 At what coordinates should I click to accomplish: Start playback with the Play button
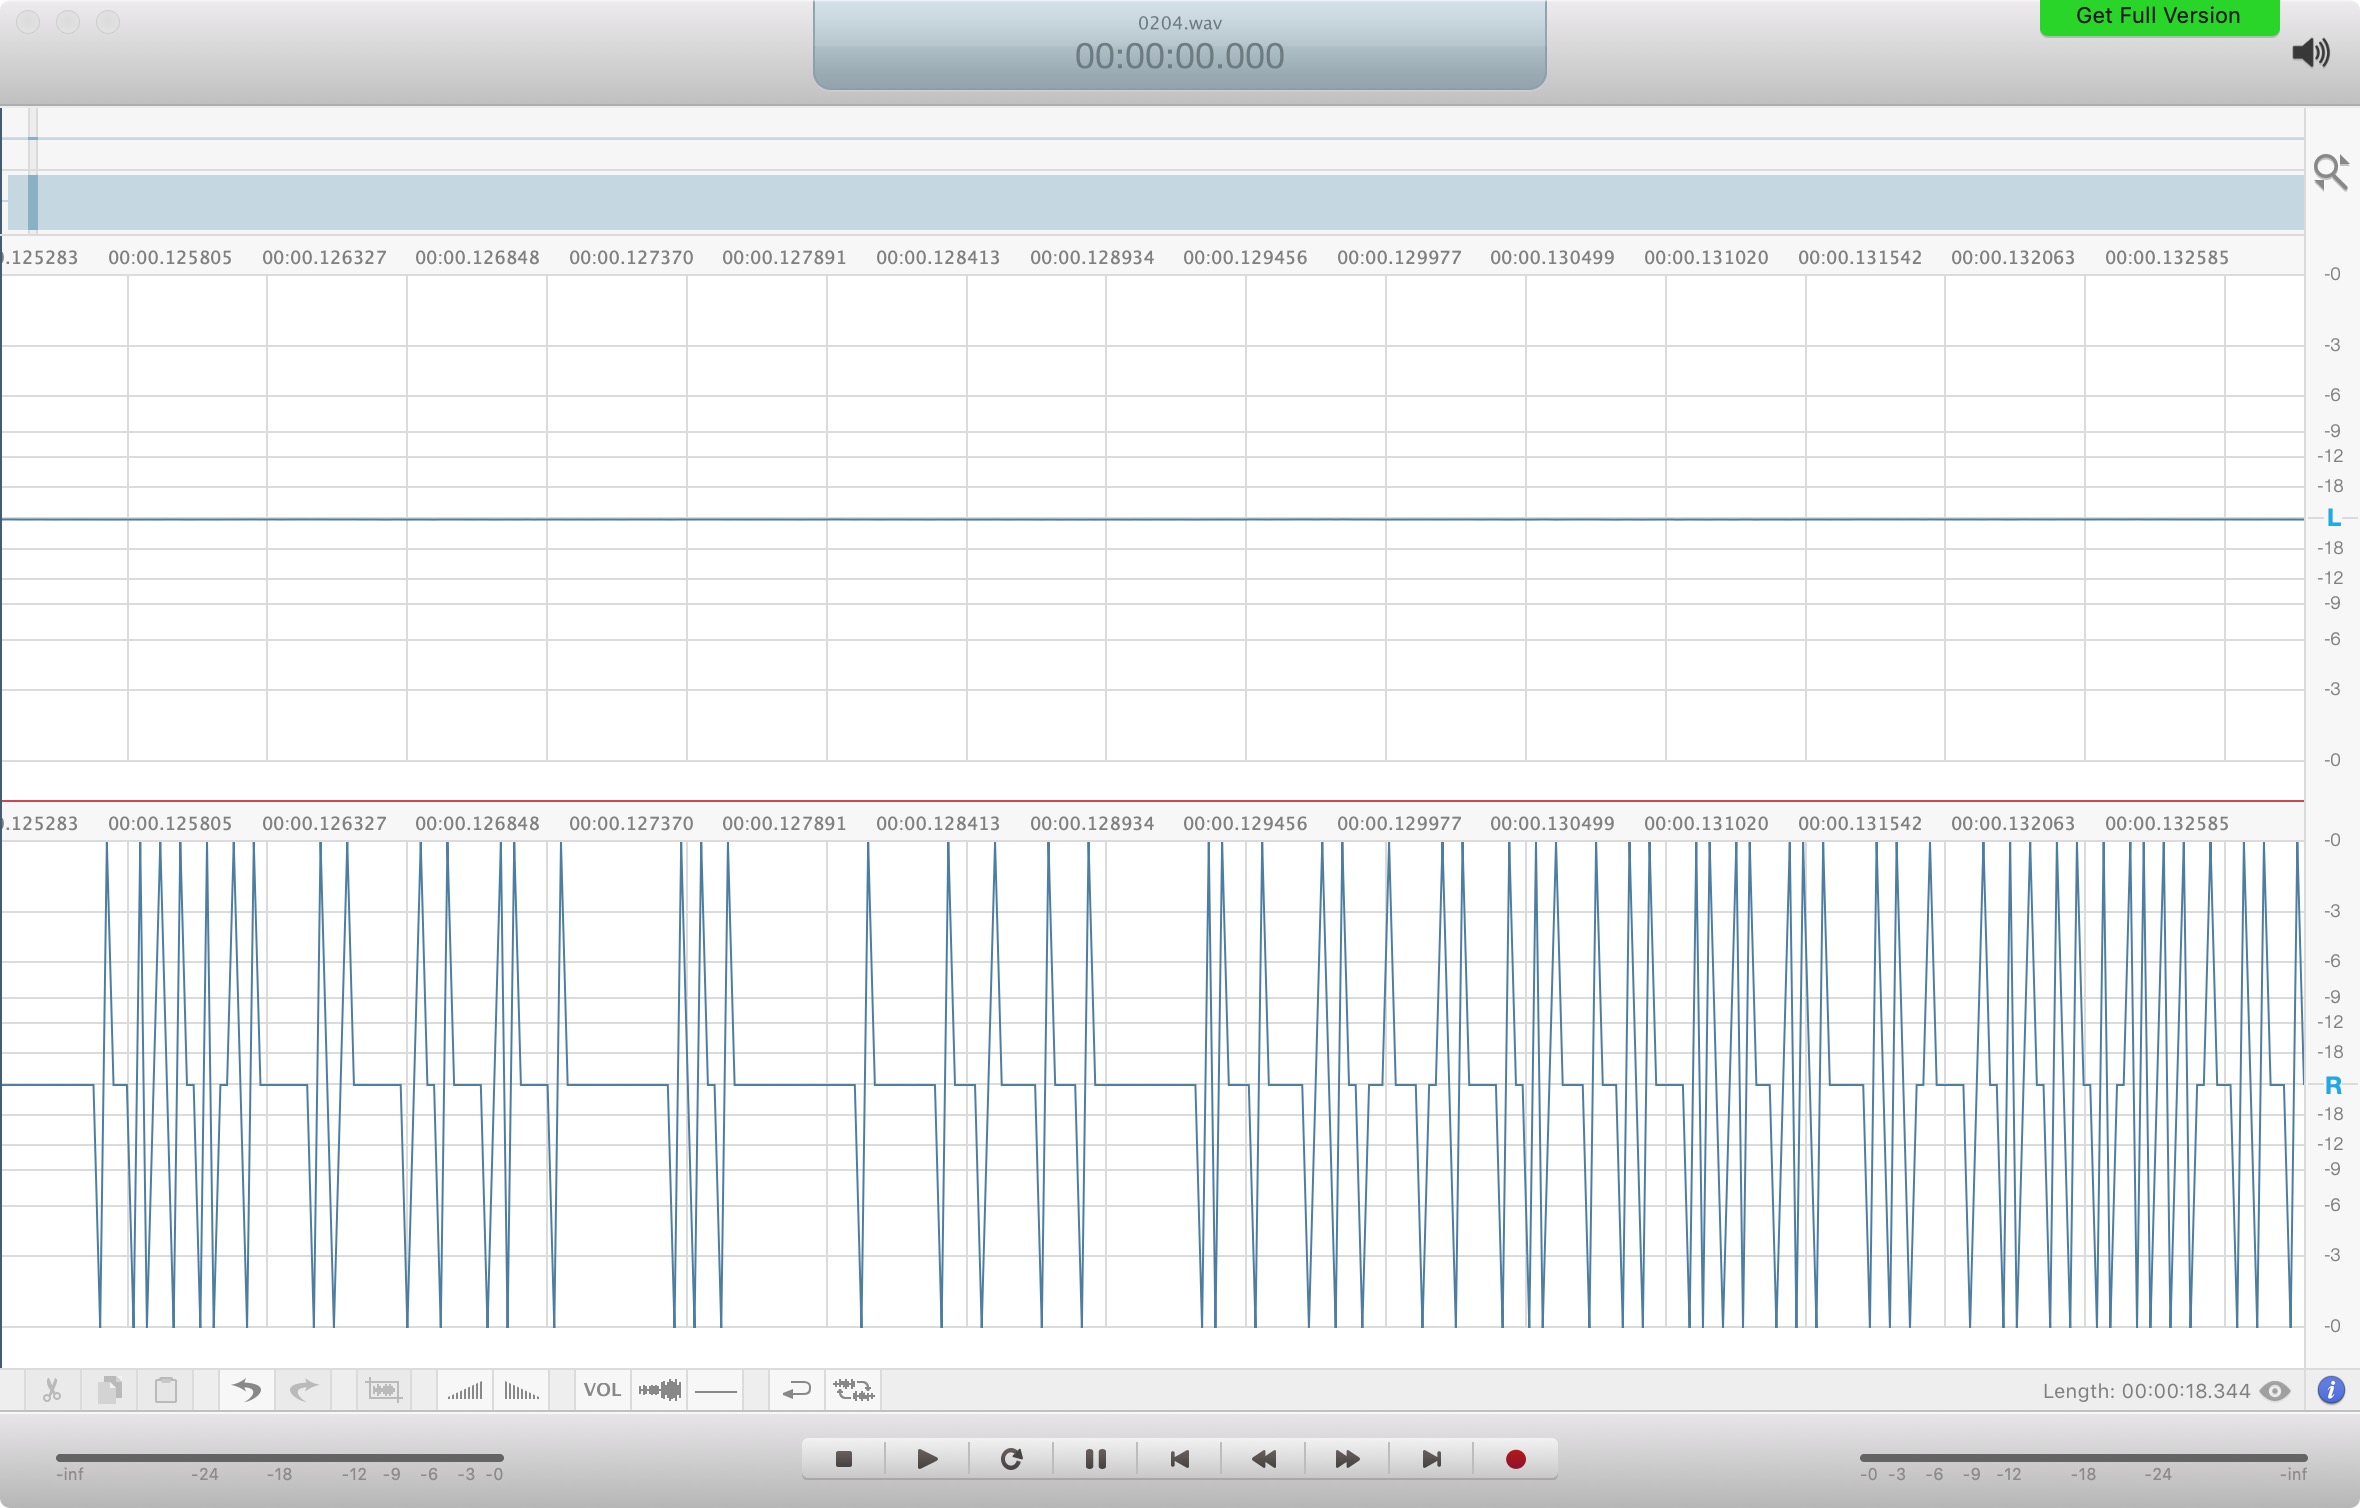click(927, 1460)
